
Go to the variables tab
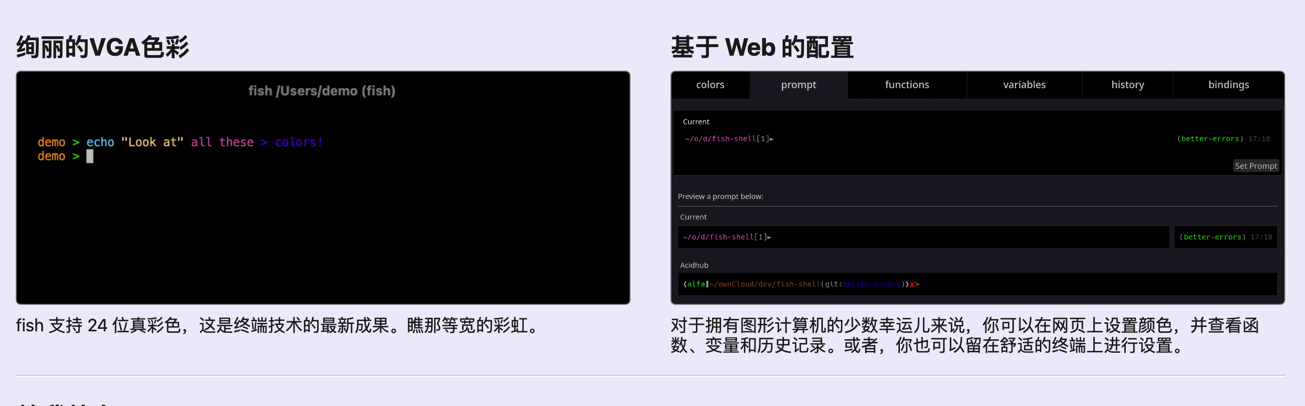point(1024,85)
